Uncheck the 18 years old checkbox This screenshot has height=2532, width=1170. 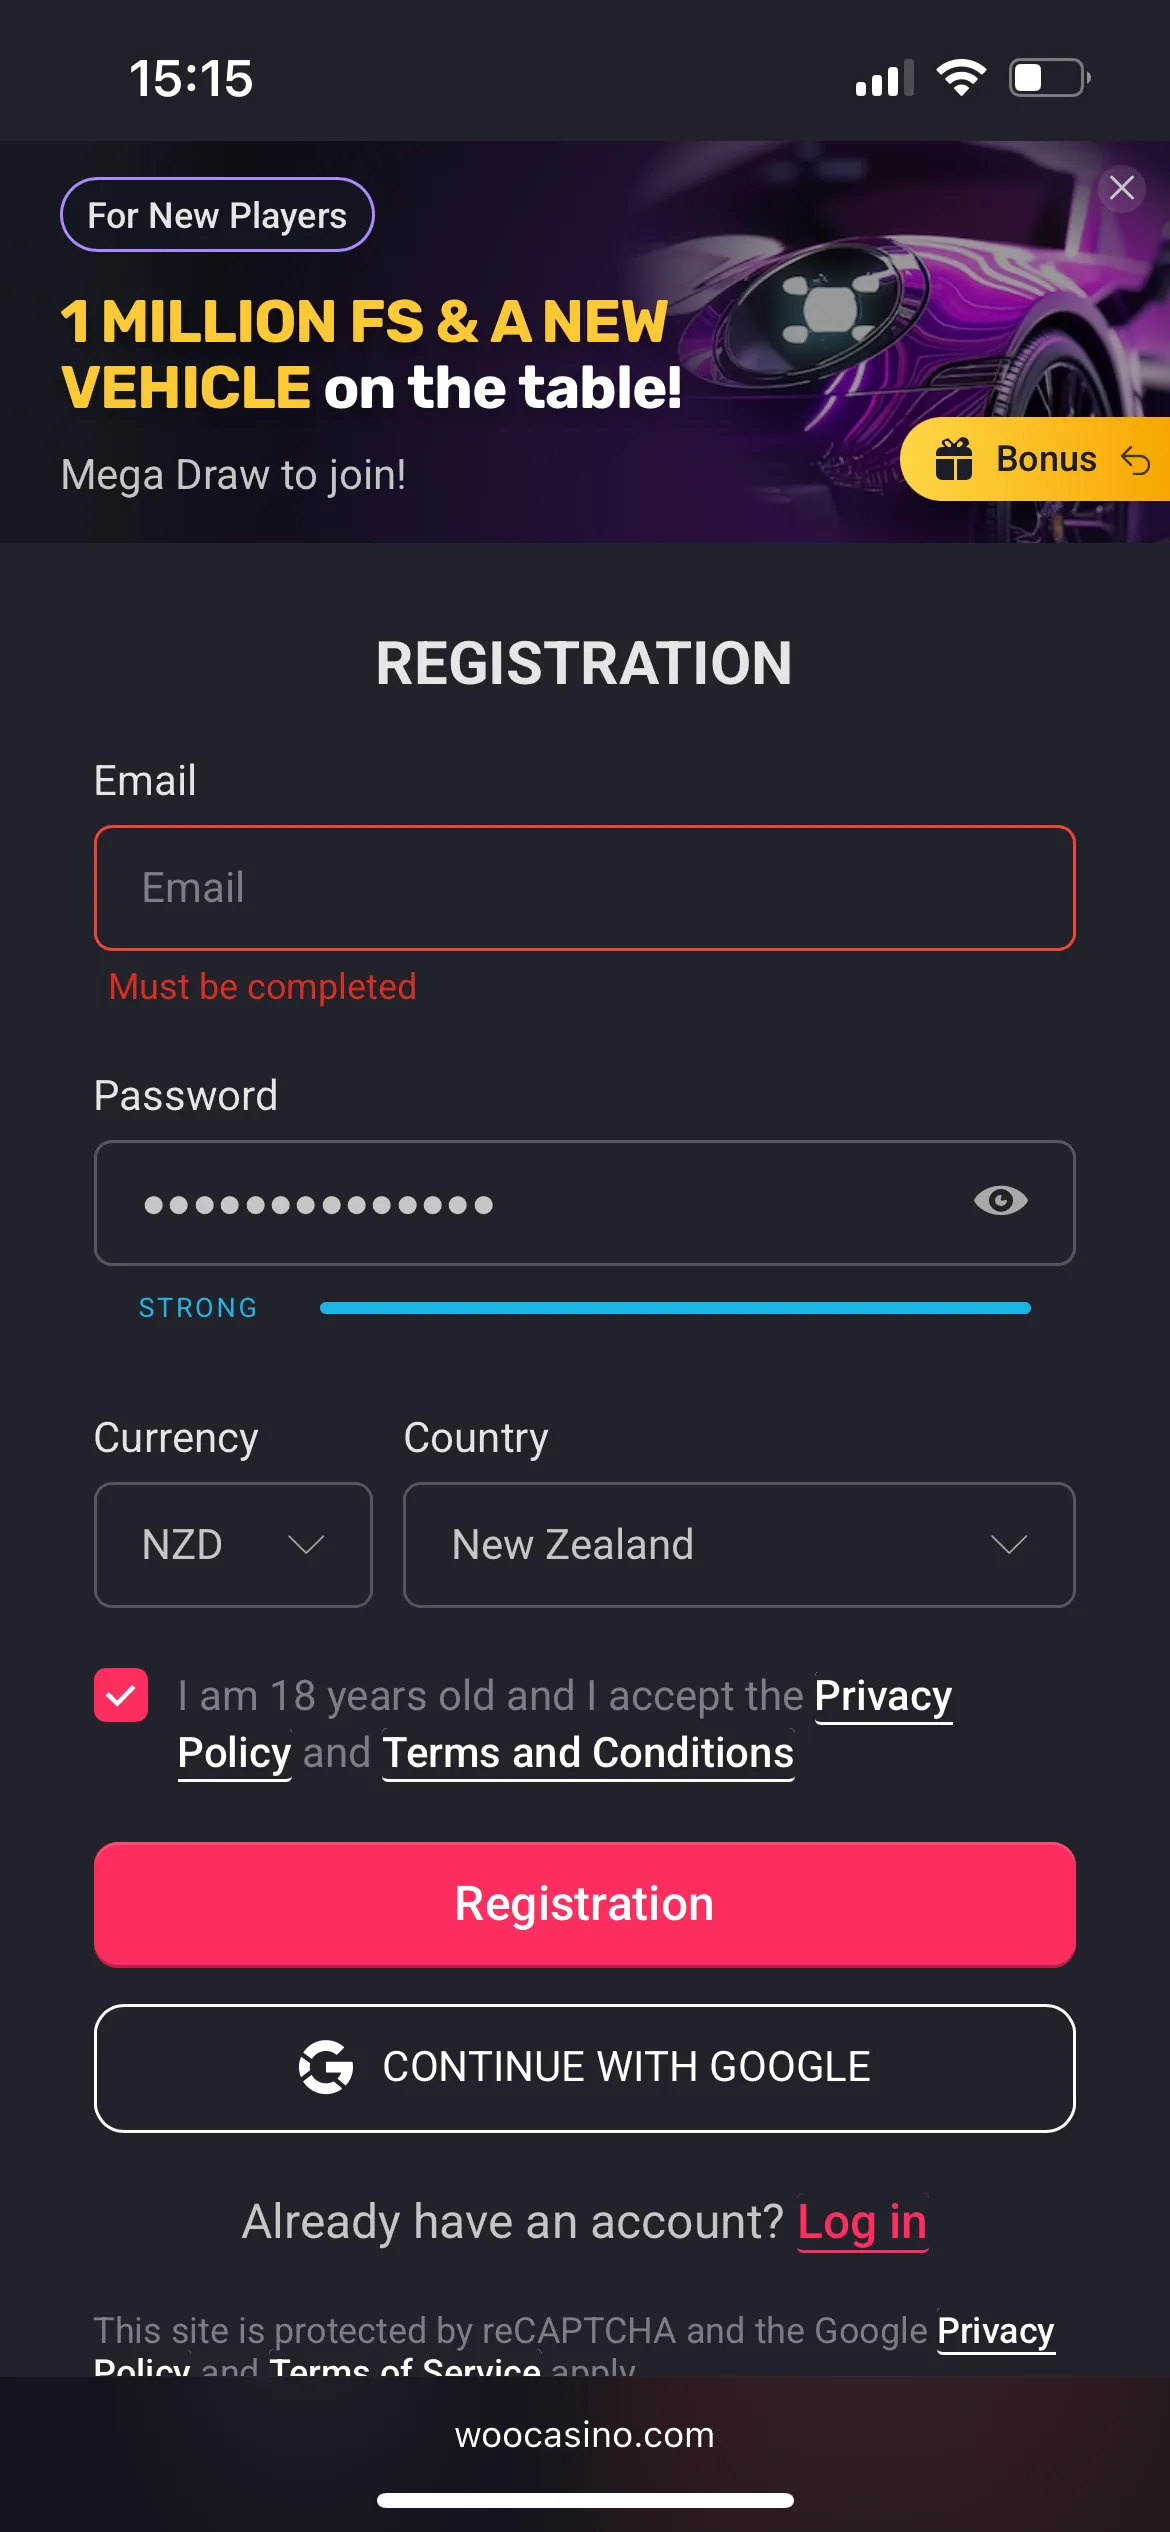[x=121, y=1696]
